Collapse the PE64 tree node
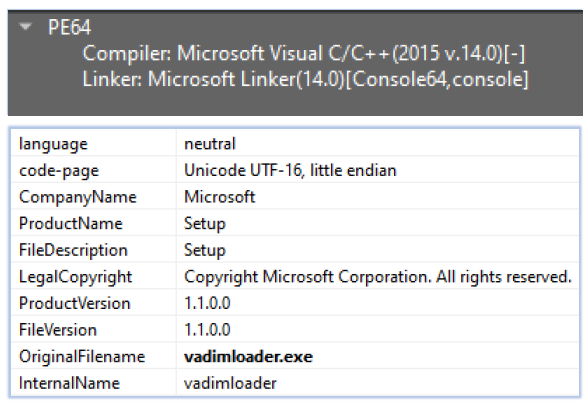 [x=25, y=27]
